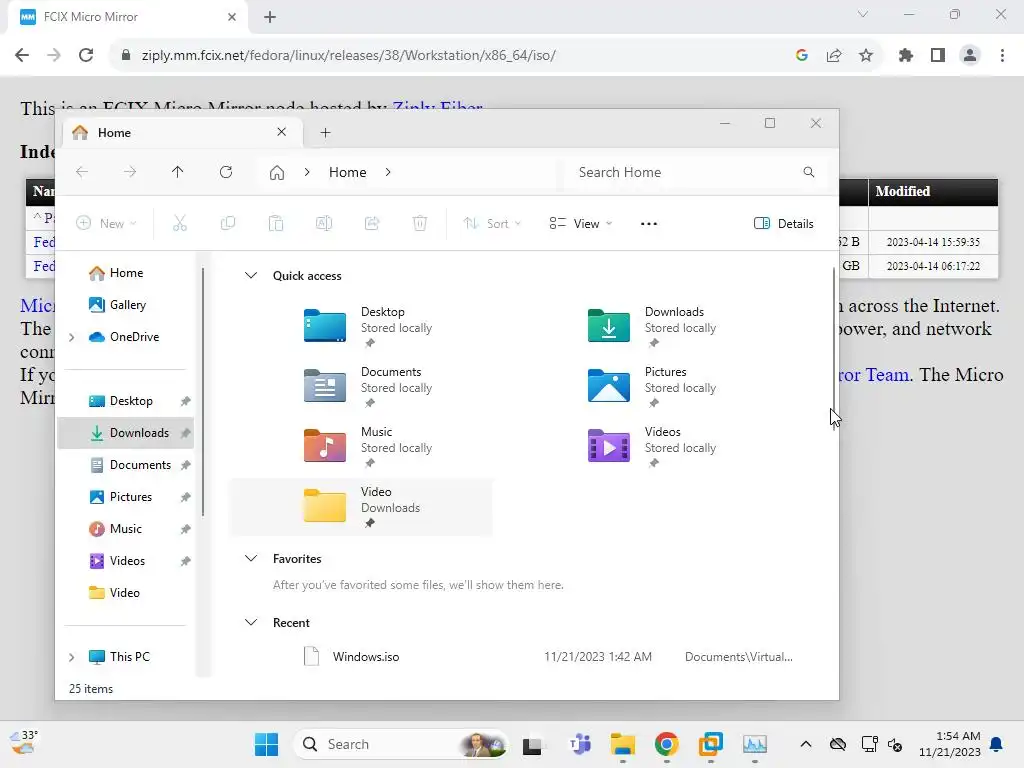This screenshot has width=1024, height=768.
Task: Click Explorer forward arrow
Action: [130, 172]
